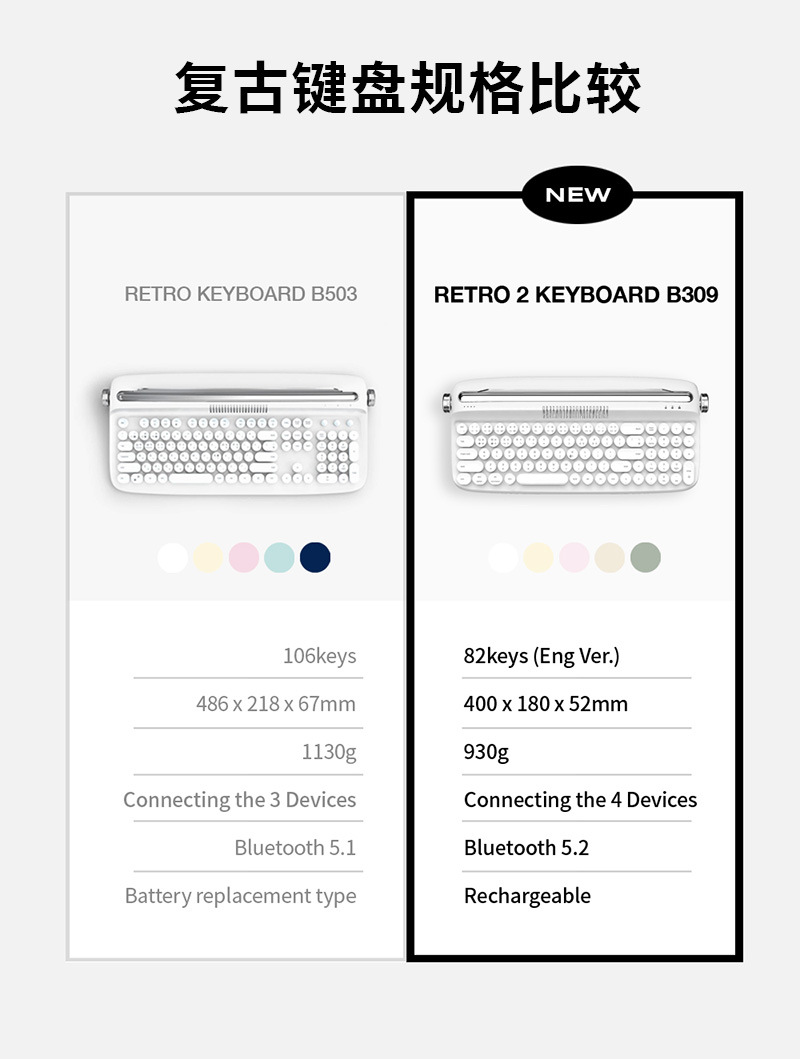The height and width of the screenshot is (1059, 800).
Task: Choose the cream yellow swatch for B503
Action: [208, 558]
